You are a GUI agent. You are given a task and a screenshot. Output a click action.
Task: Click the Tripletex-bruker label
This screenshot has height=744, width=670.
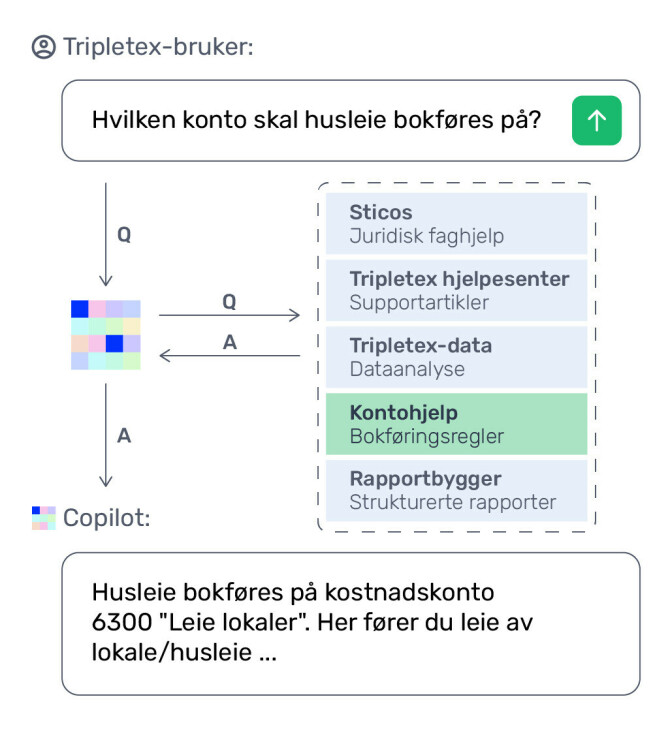coord(157,47)
